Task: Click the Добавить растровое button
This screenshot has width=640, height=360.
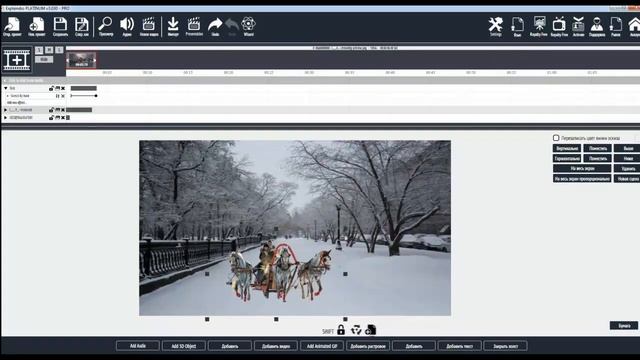Action: pyautogui.click(x=368, y=346)
